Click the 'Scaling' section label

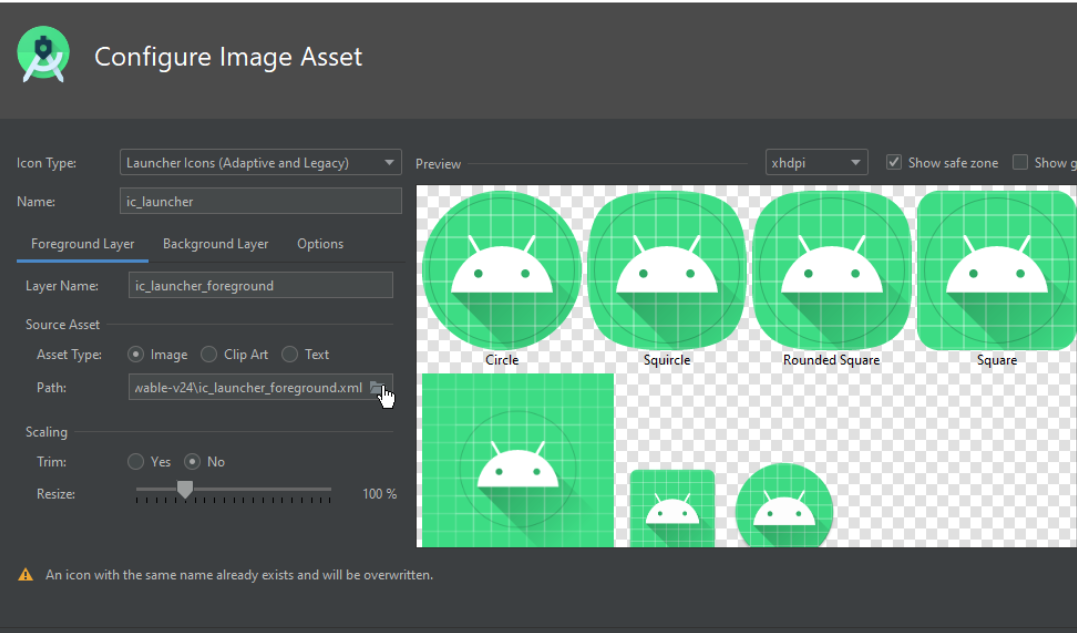pos(47,432)
